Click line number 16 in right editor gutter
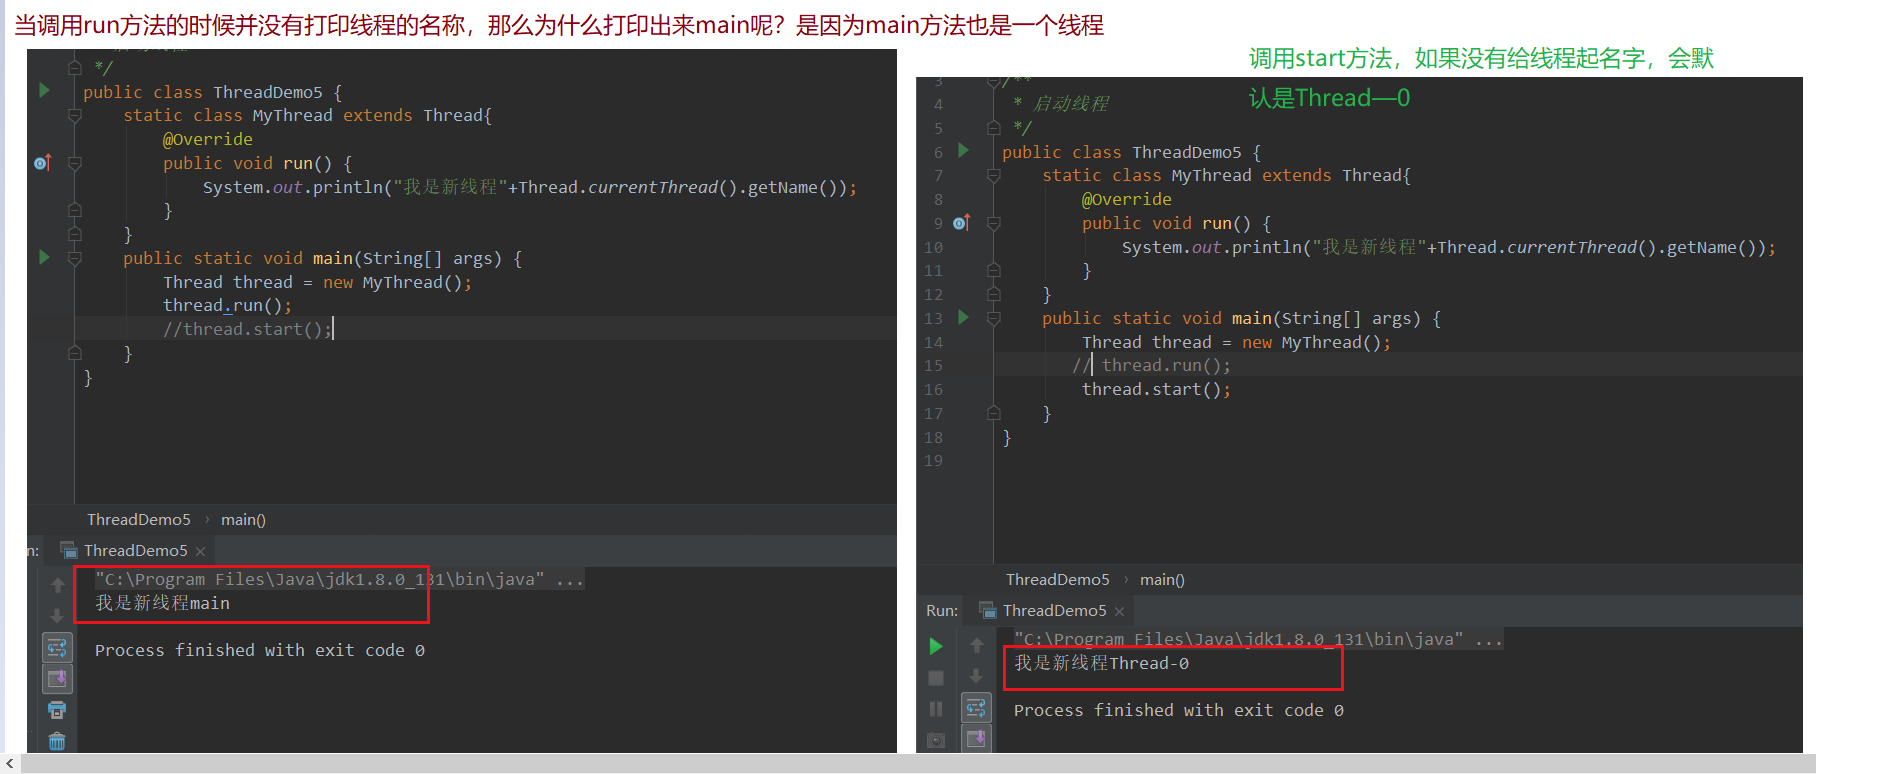 pos(933,389)
